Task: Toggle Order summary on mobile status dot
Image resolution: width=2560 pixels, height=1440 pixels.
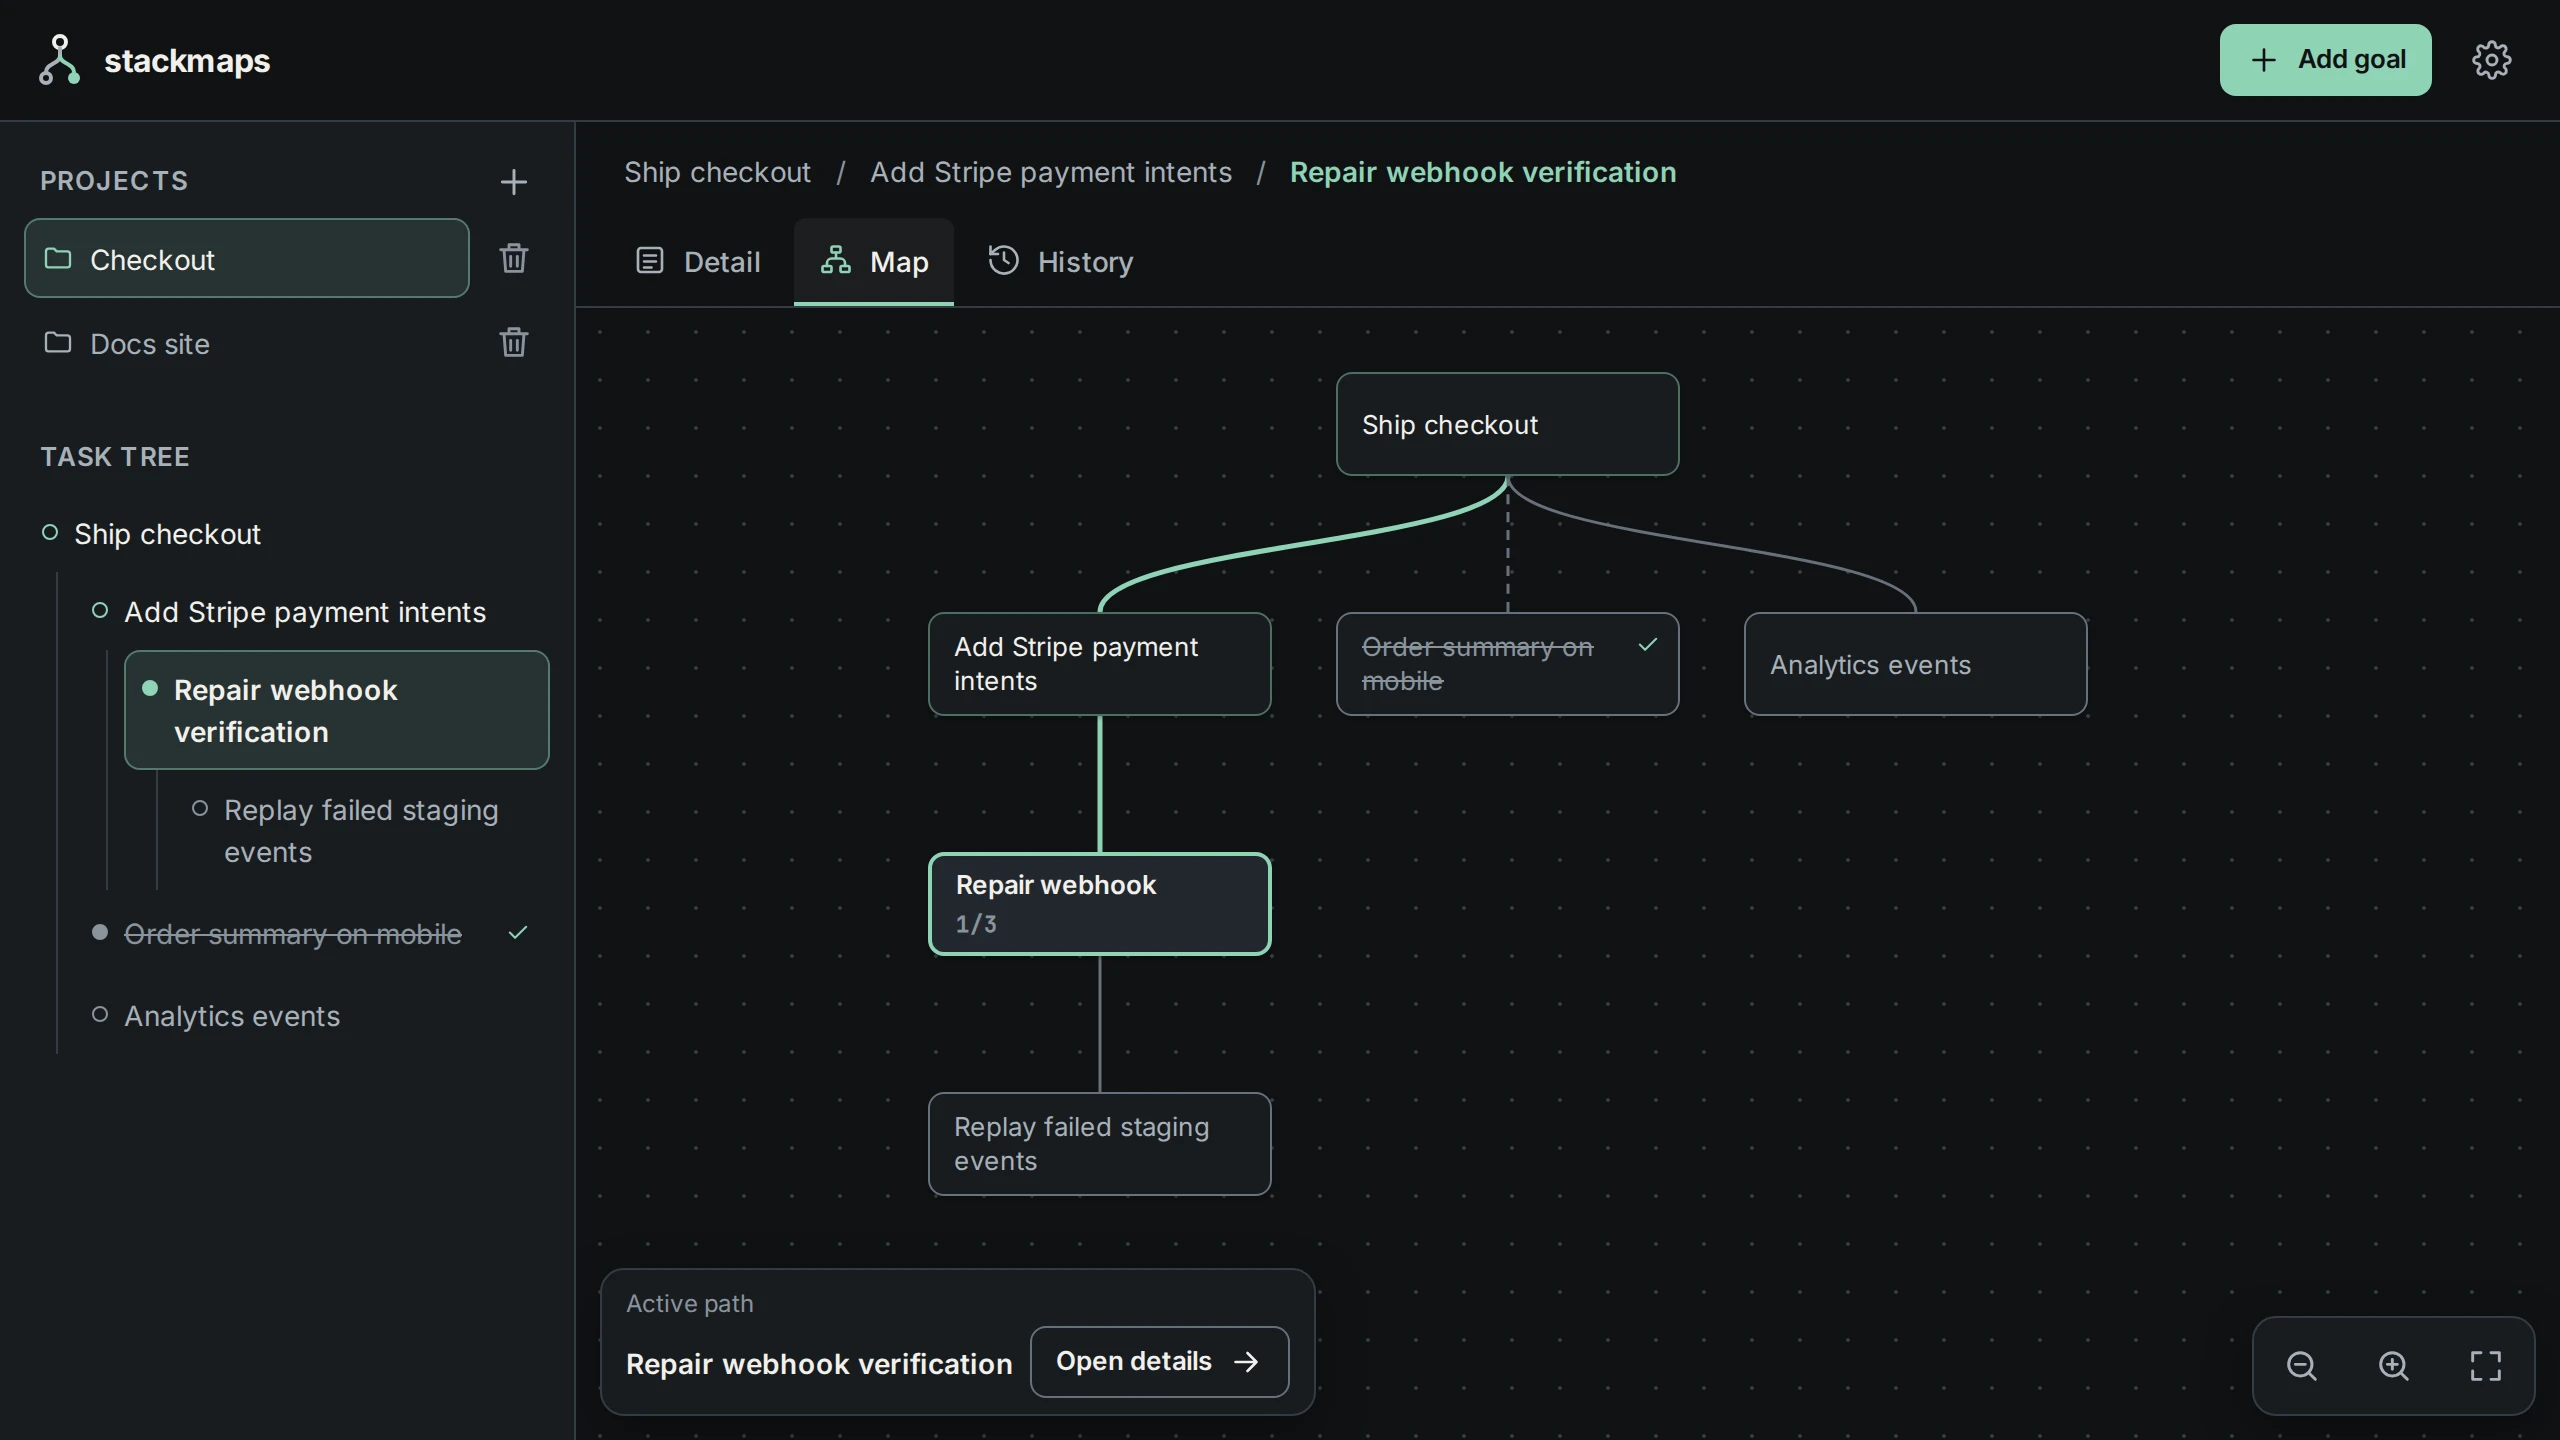Action: tap(100, 932)
